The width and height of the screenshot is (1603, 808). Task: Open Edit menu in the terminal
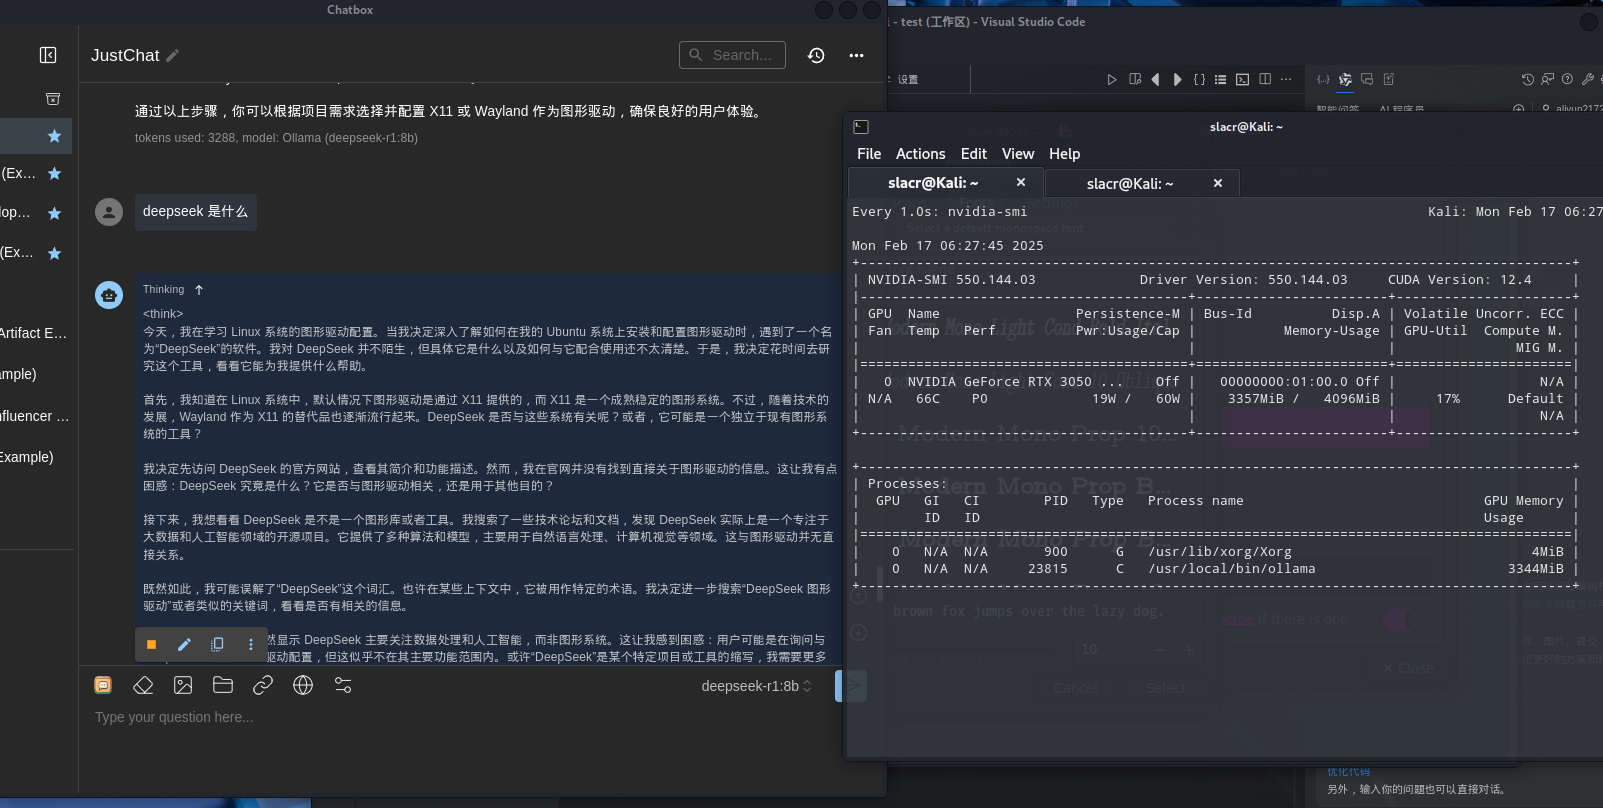973,154
